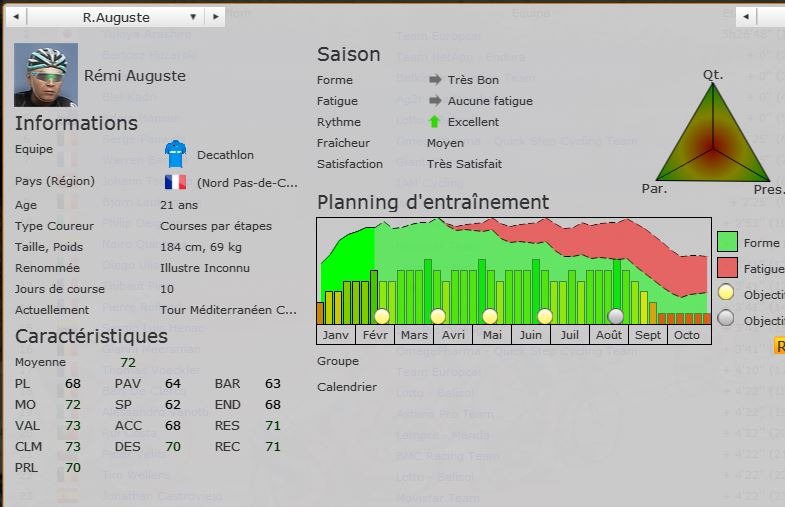Click the MO stat value 72
785x507 pixels.
[x=73, y=404]
